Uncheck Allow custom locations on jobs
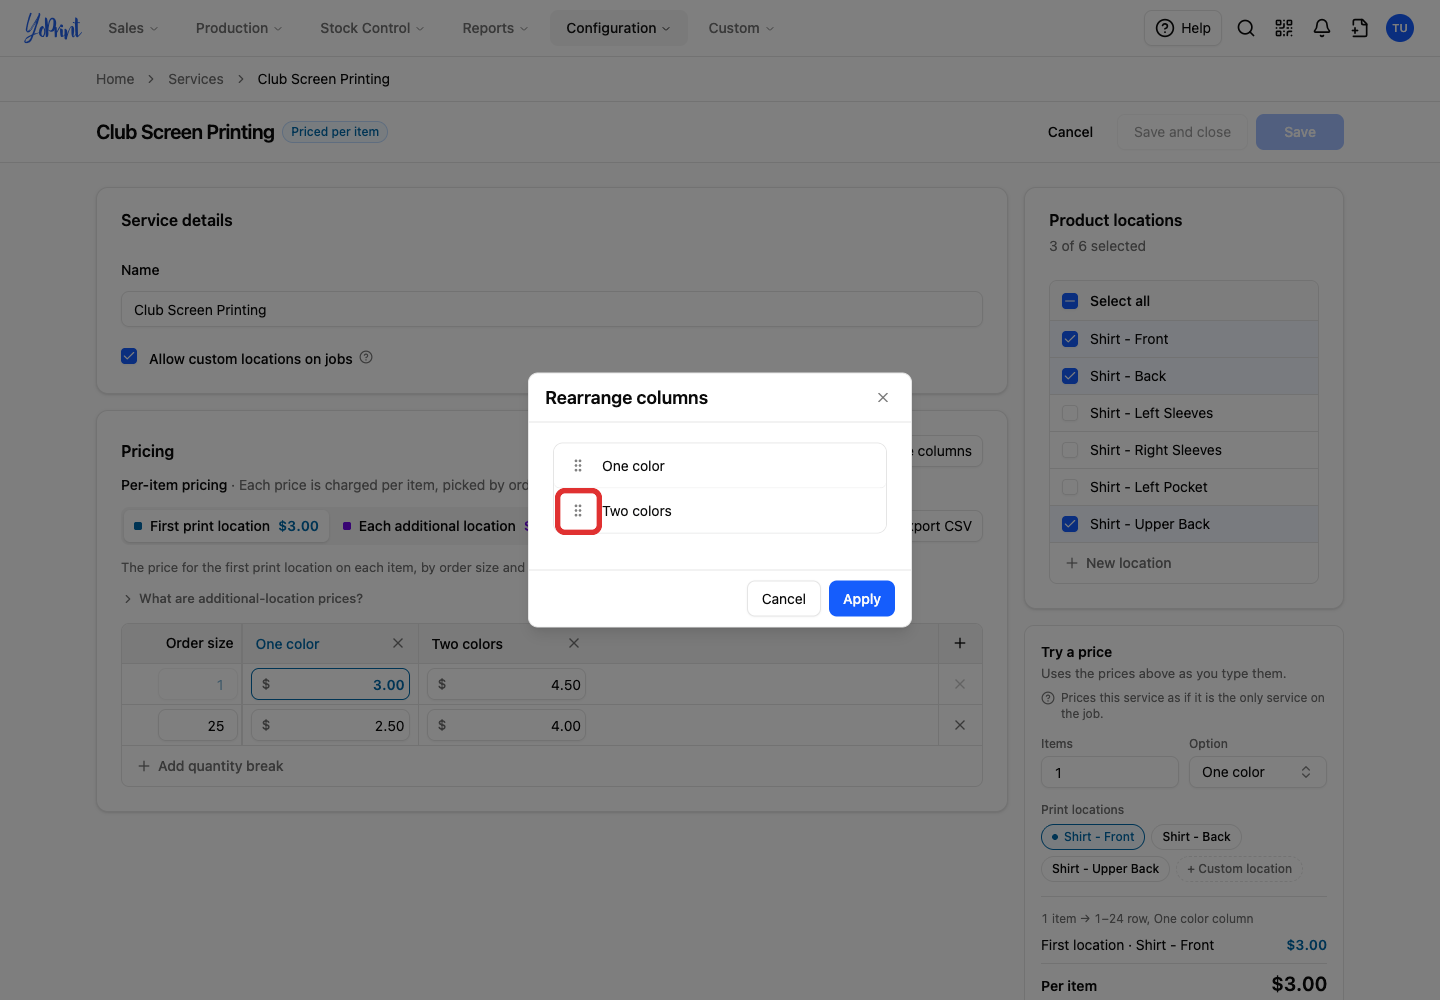Image resolution: width=1440 pixels, height=1000 pixels. [x=129, y=356]
